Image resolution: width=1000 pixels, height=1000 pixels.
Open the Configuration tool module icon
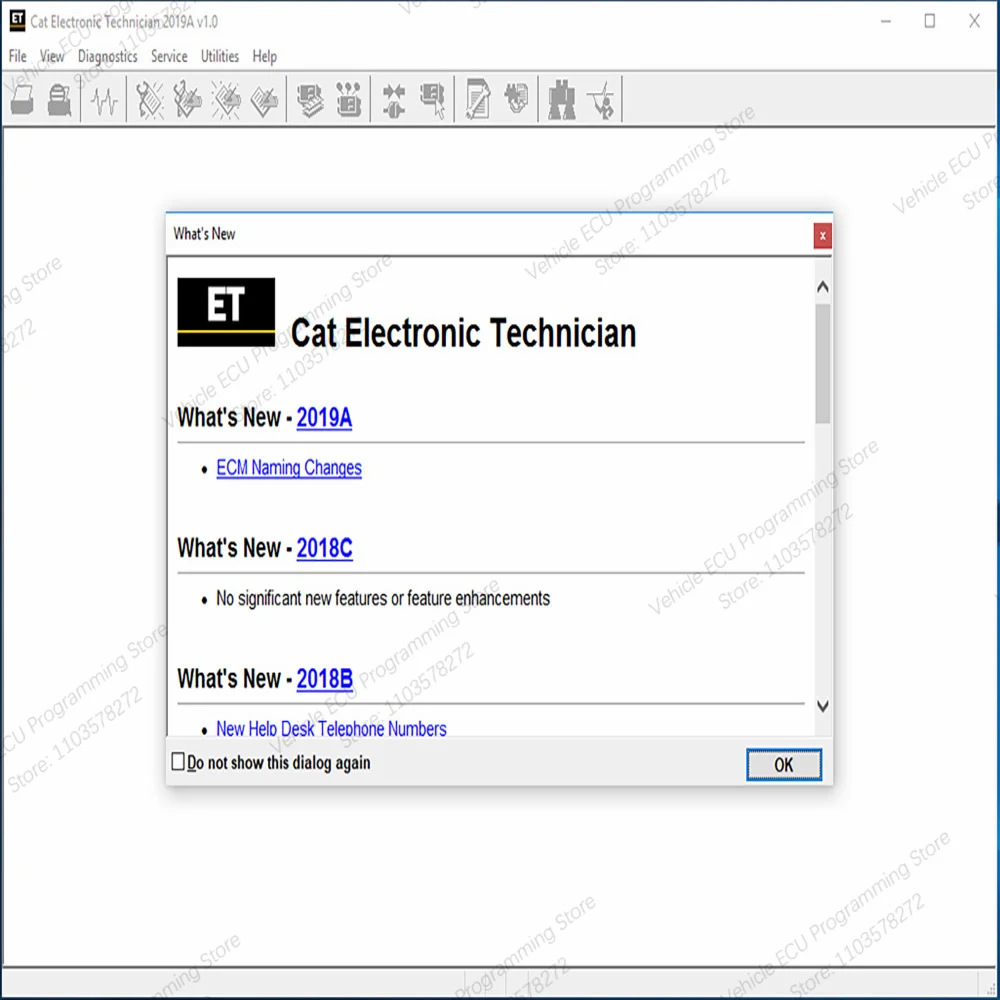348,100
